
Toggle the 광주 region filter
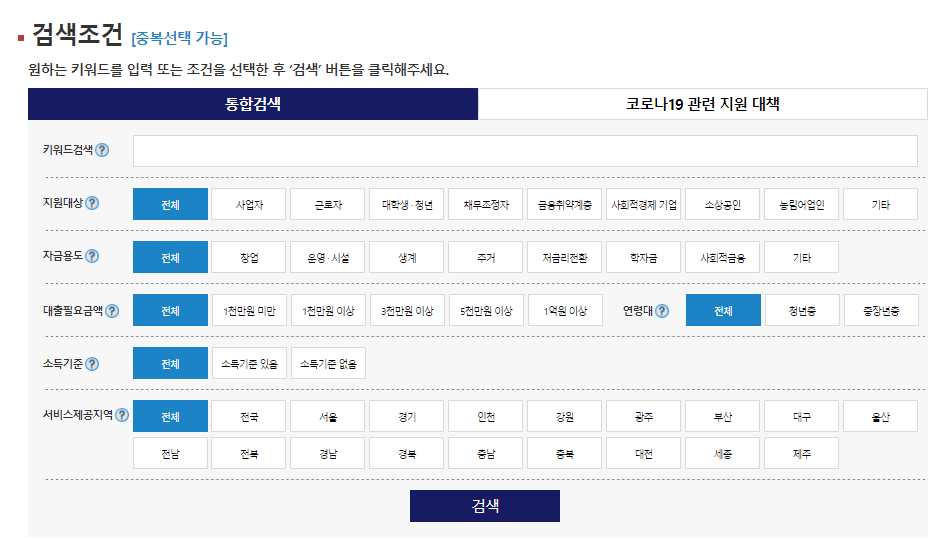643,416
